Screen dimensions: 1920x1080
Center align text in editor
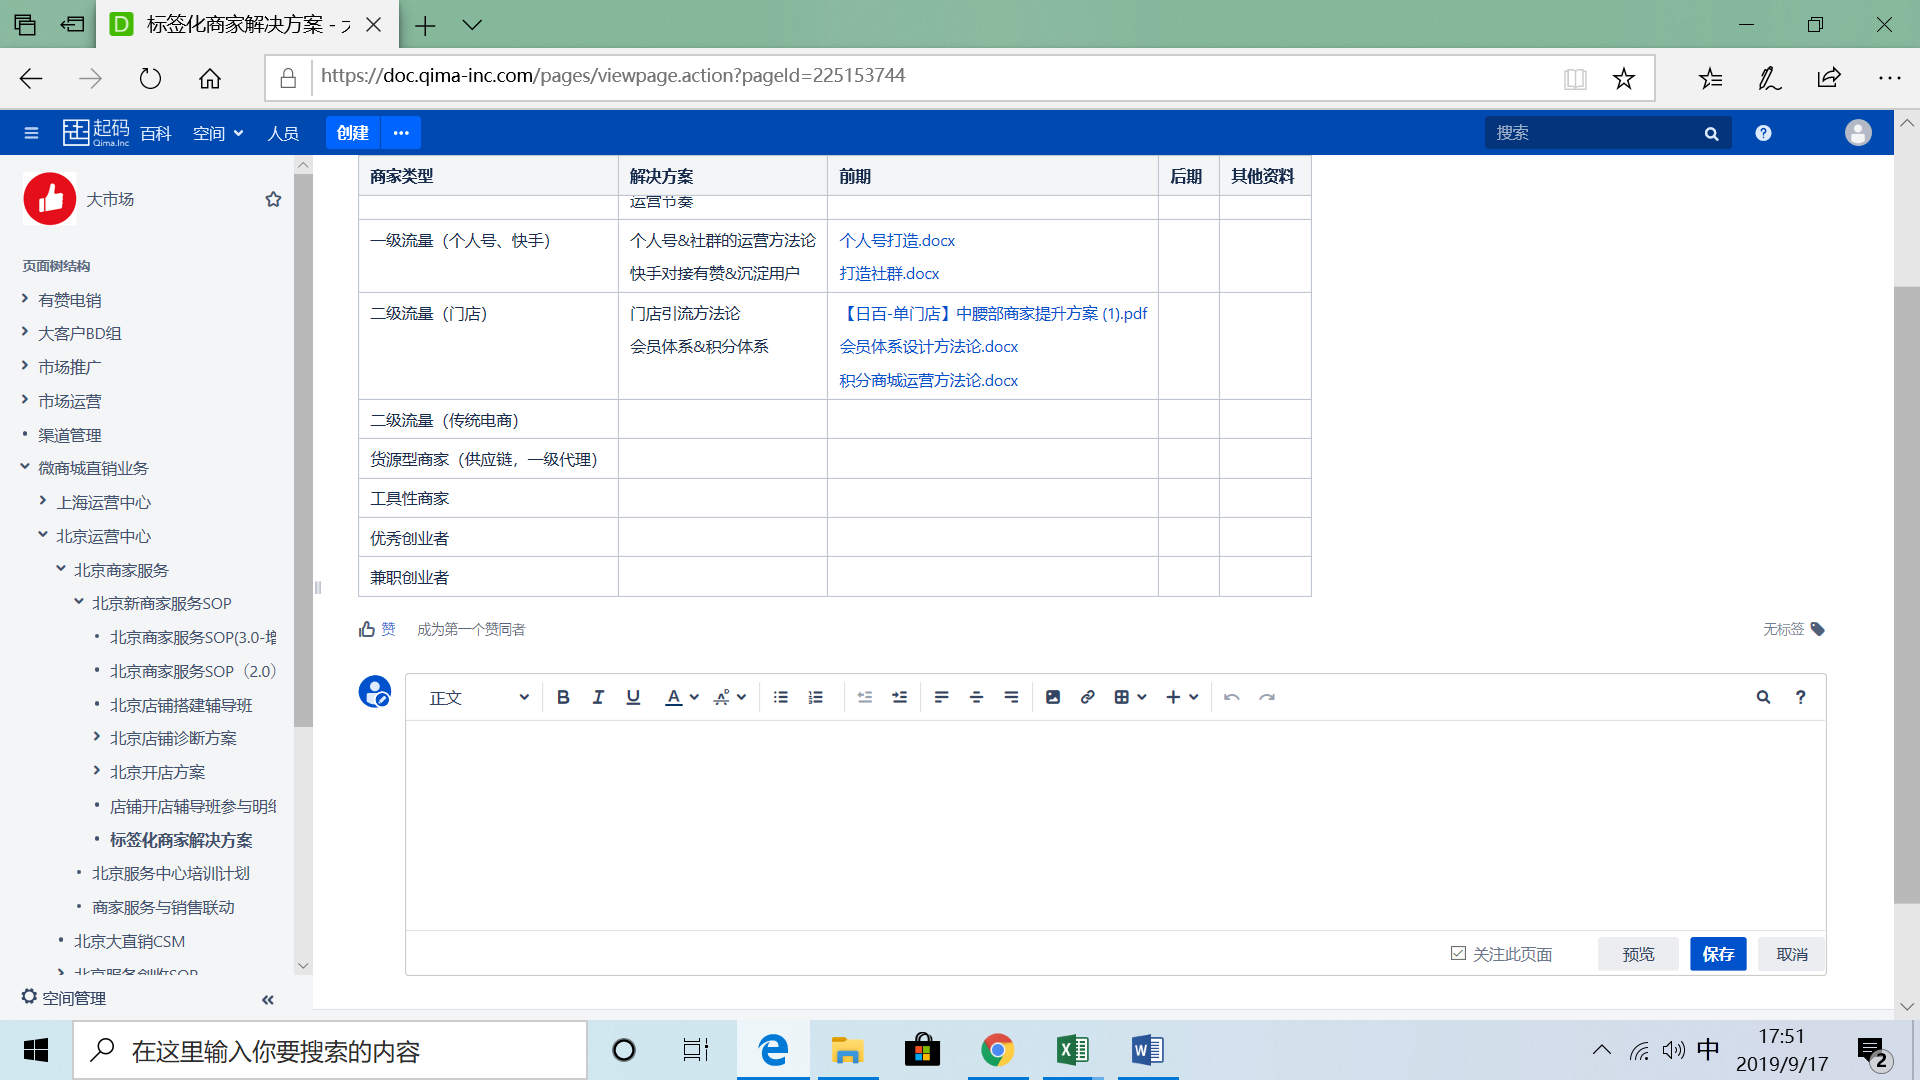point(976,697)
